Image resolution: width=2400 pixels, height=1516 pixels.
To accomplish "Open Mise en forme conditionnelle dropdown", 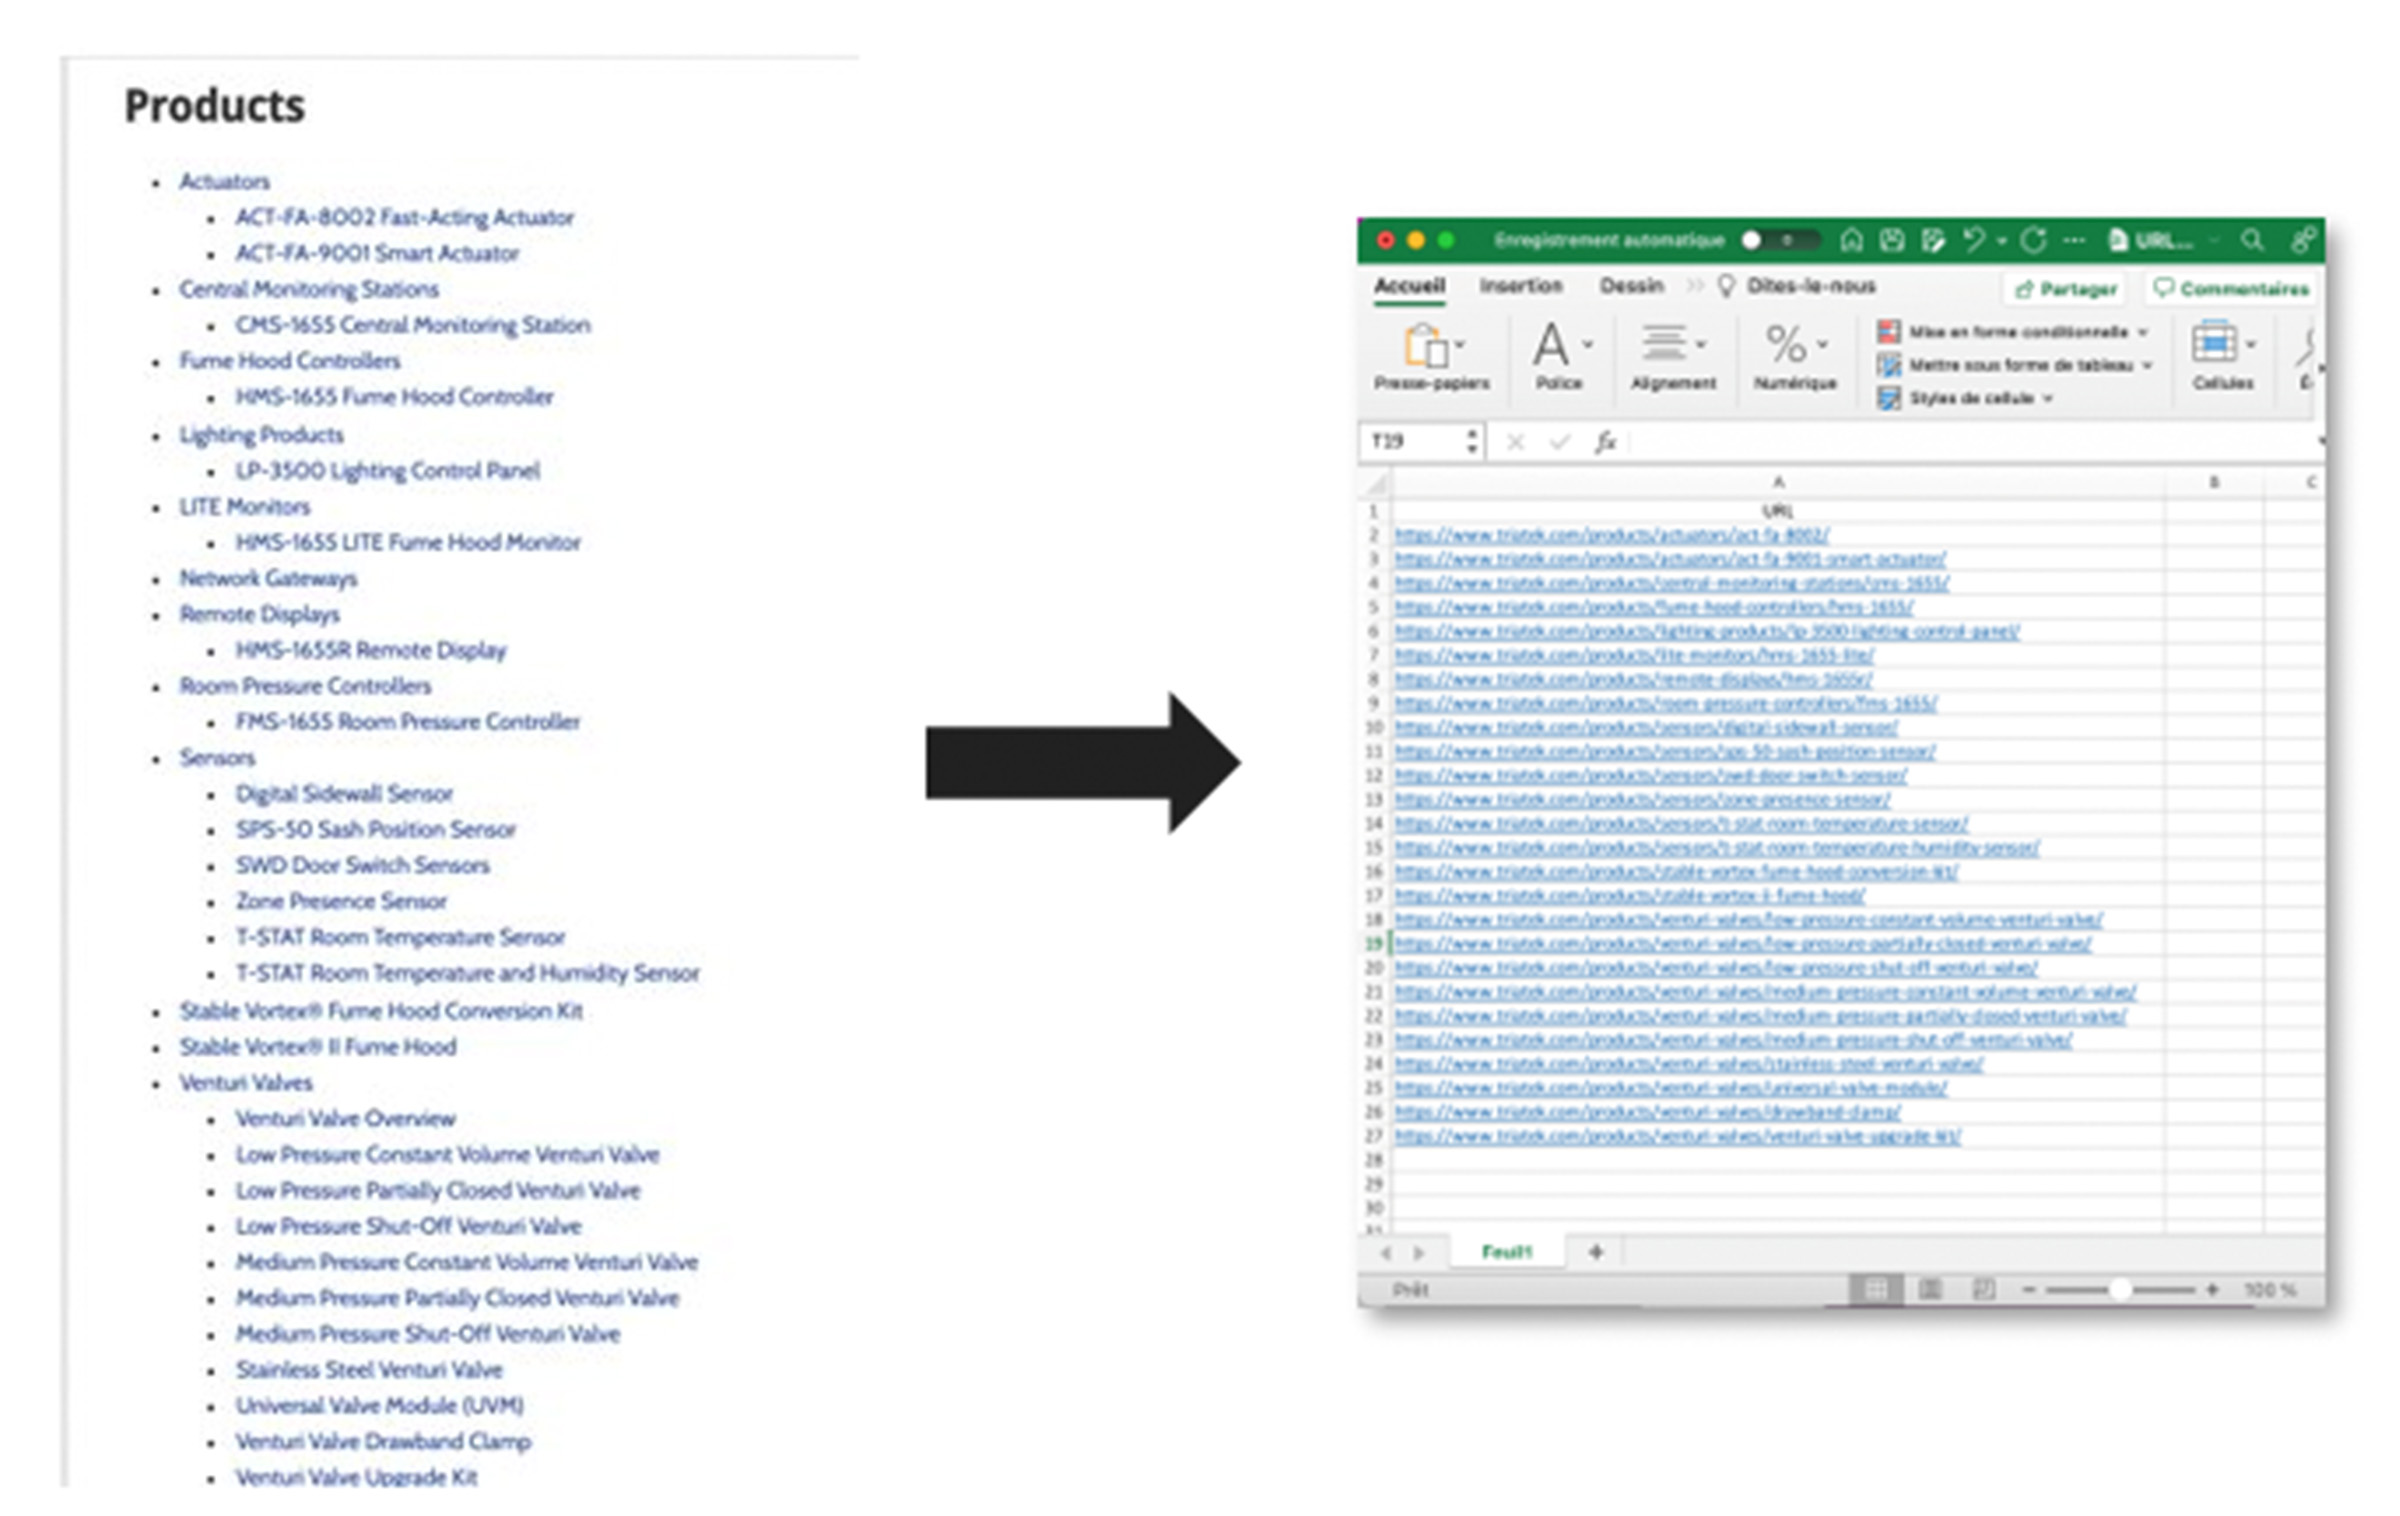I will 2143,331.
